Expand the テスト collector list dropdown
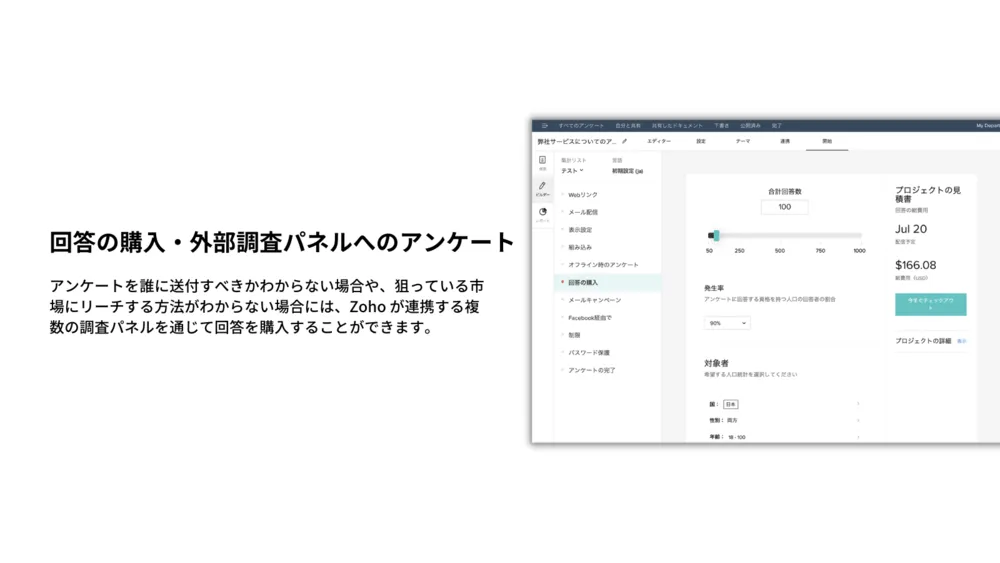Image resolution: width=1000 pixels, height=563 pixels. [572, 171]
